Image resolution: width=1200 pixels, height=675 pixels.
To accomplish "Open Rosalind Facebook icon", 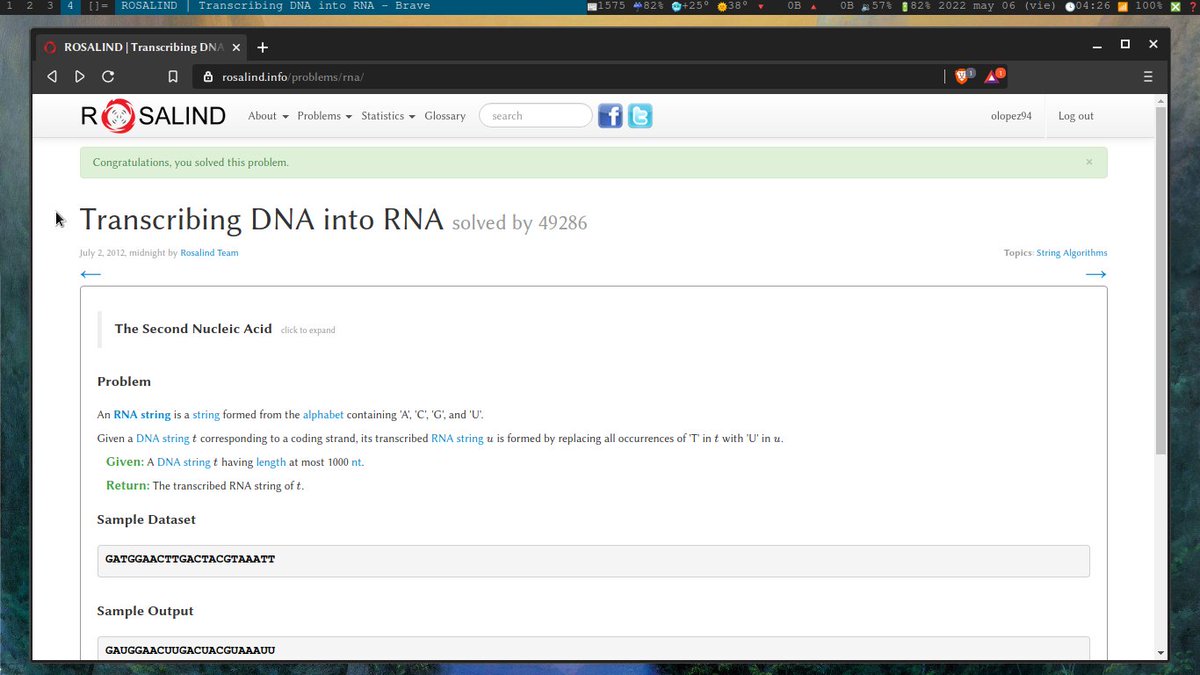I will (x=610, y=116).
